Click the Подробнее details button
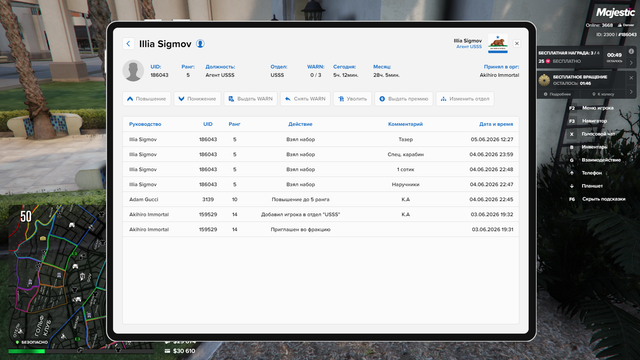640x360 pixels. pos(558,94)
